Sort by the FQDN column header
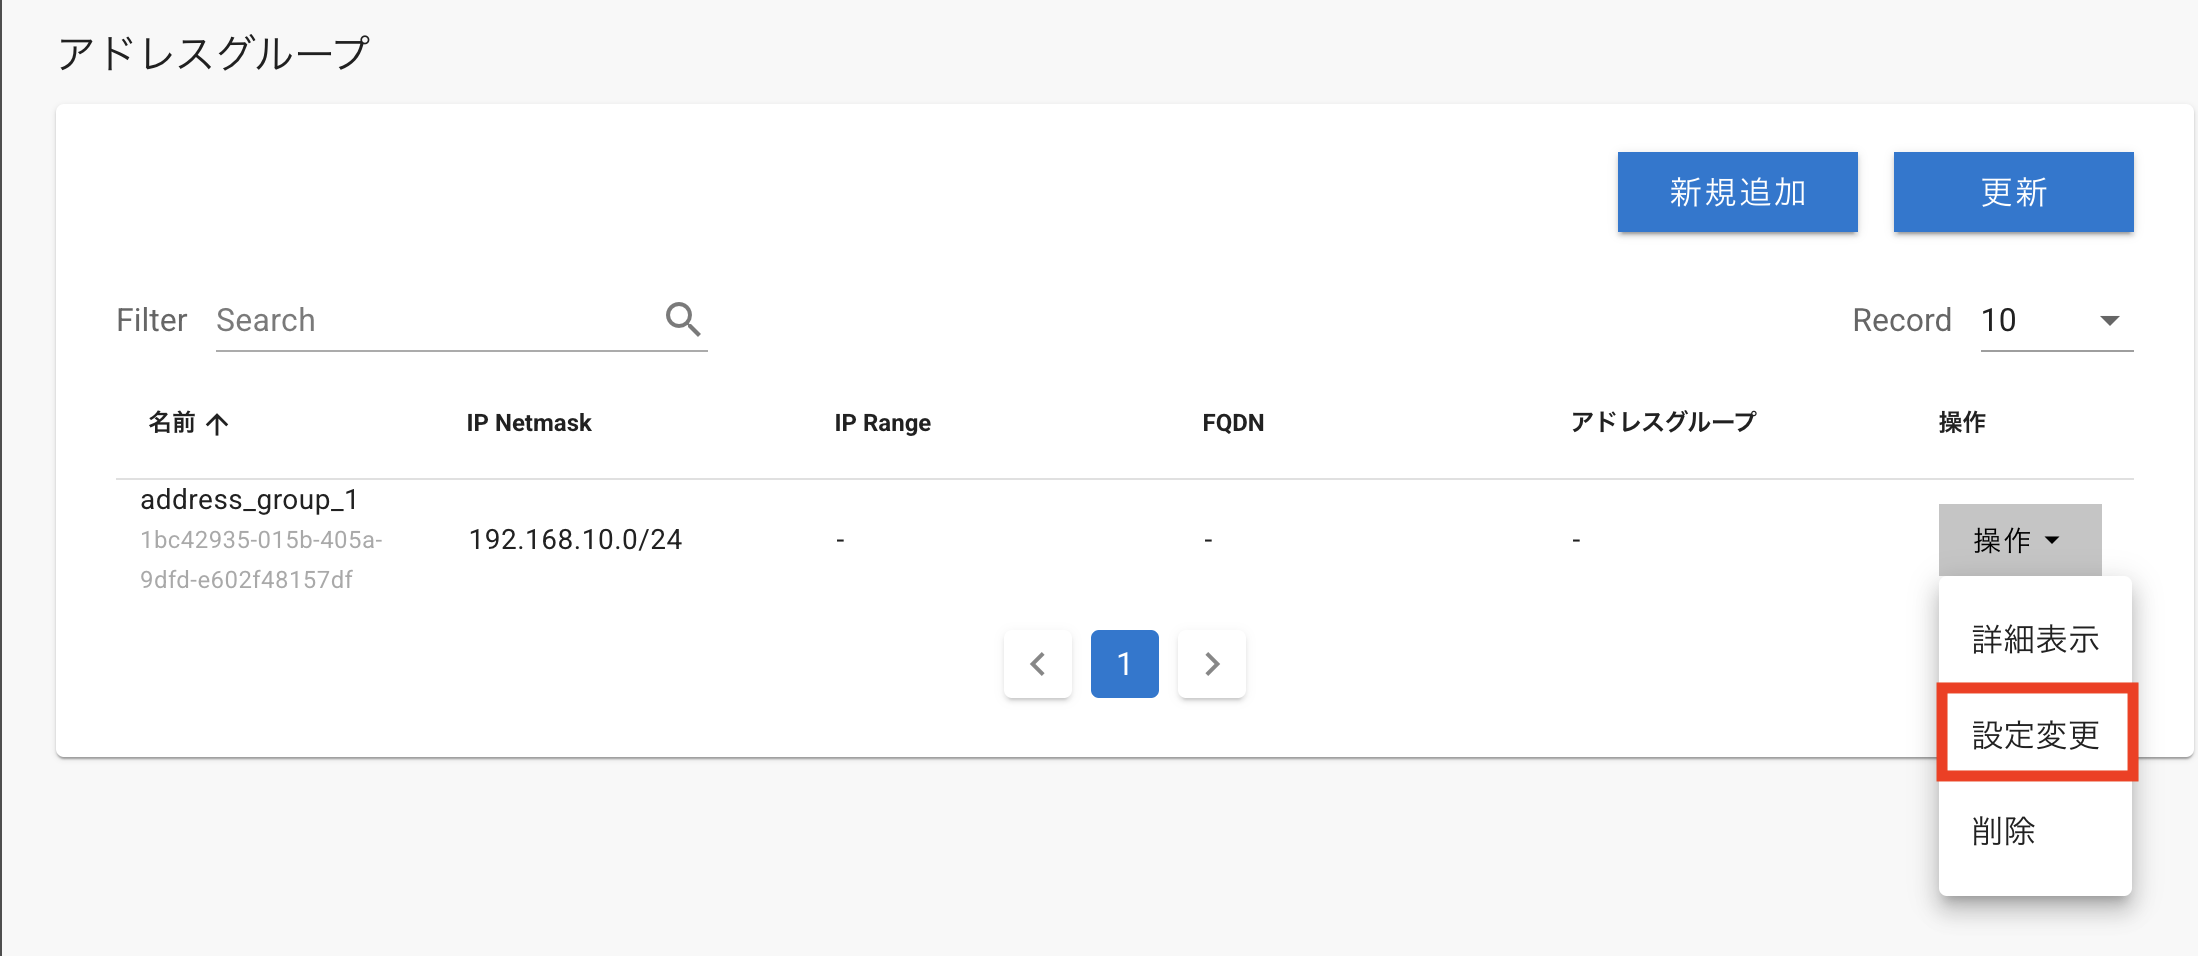The image size is (2198, 956). 1233,423
